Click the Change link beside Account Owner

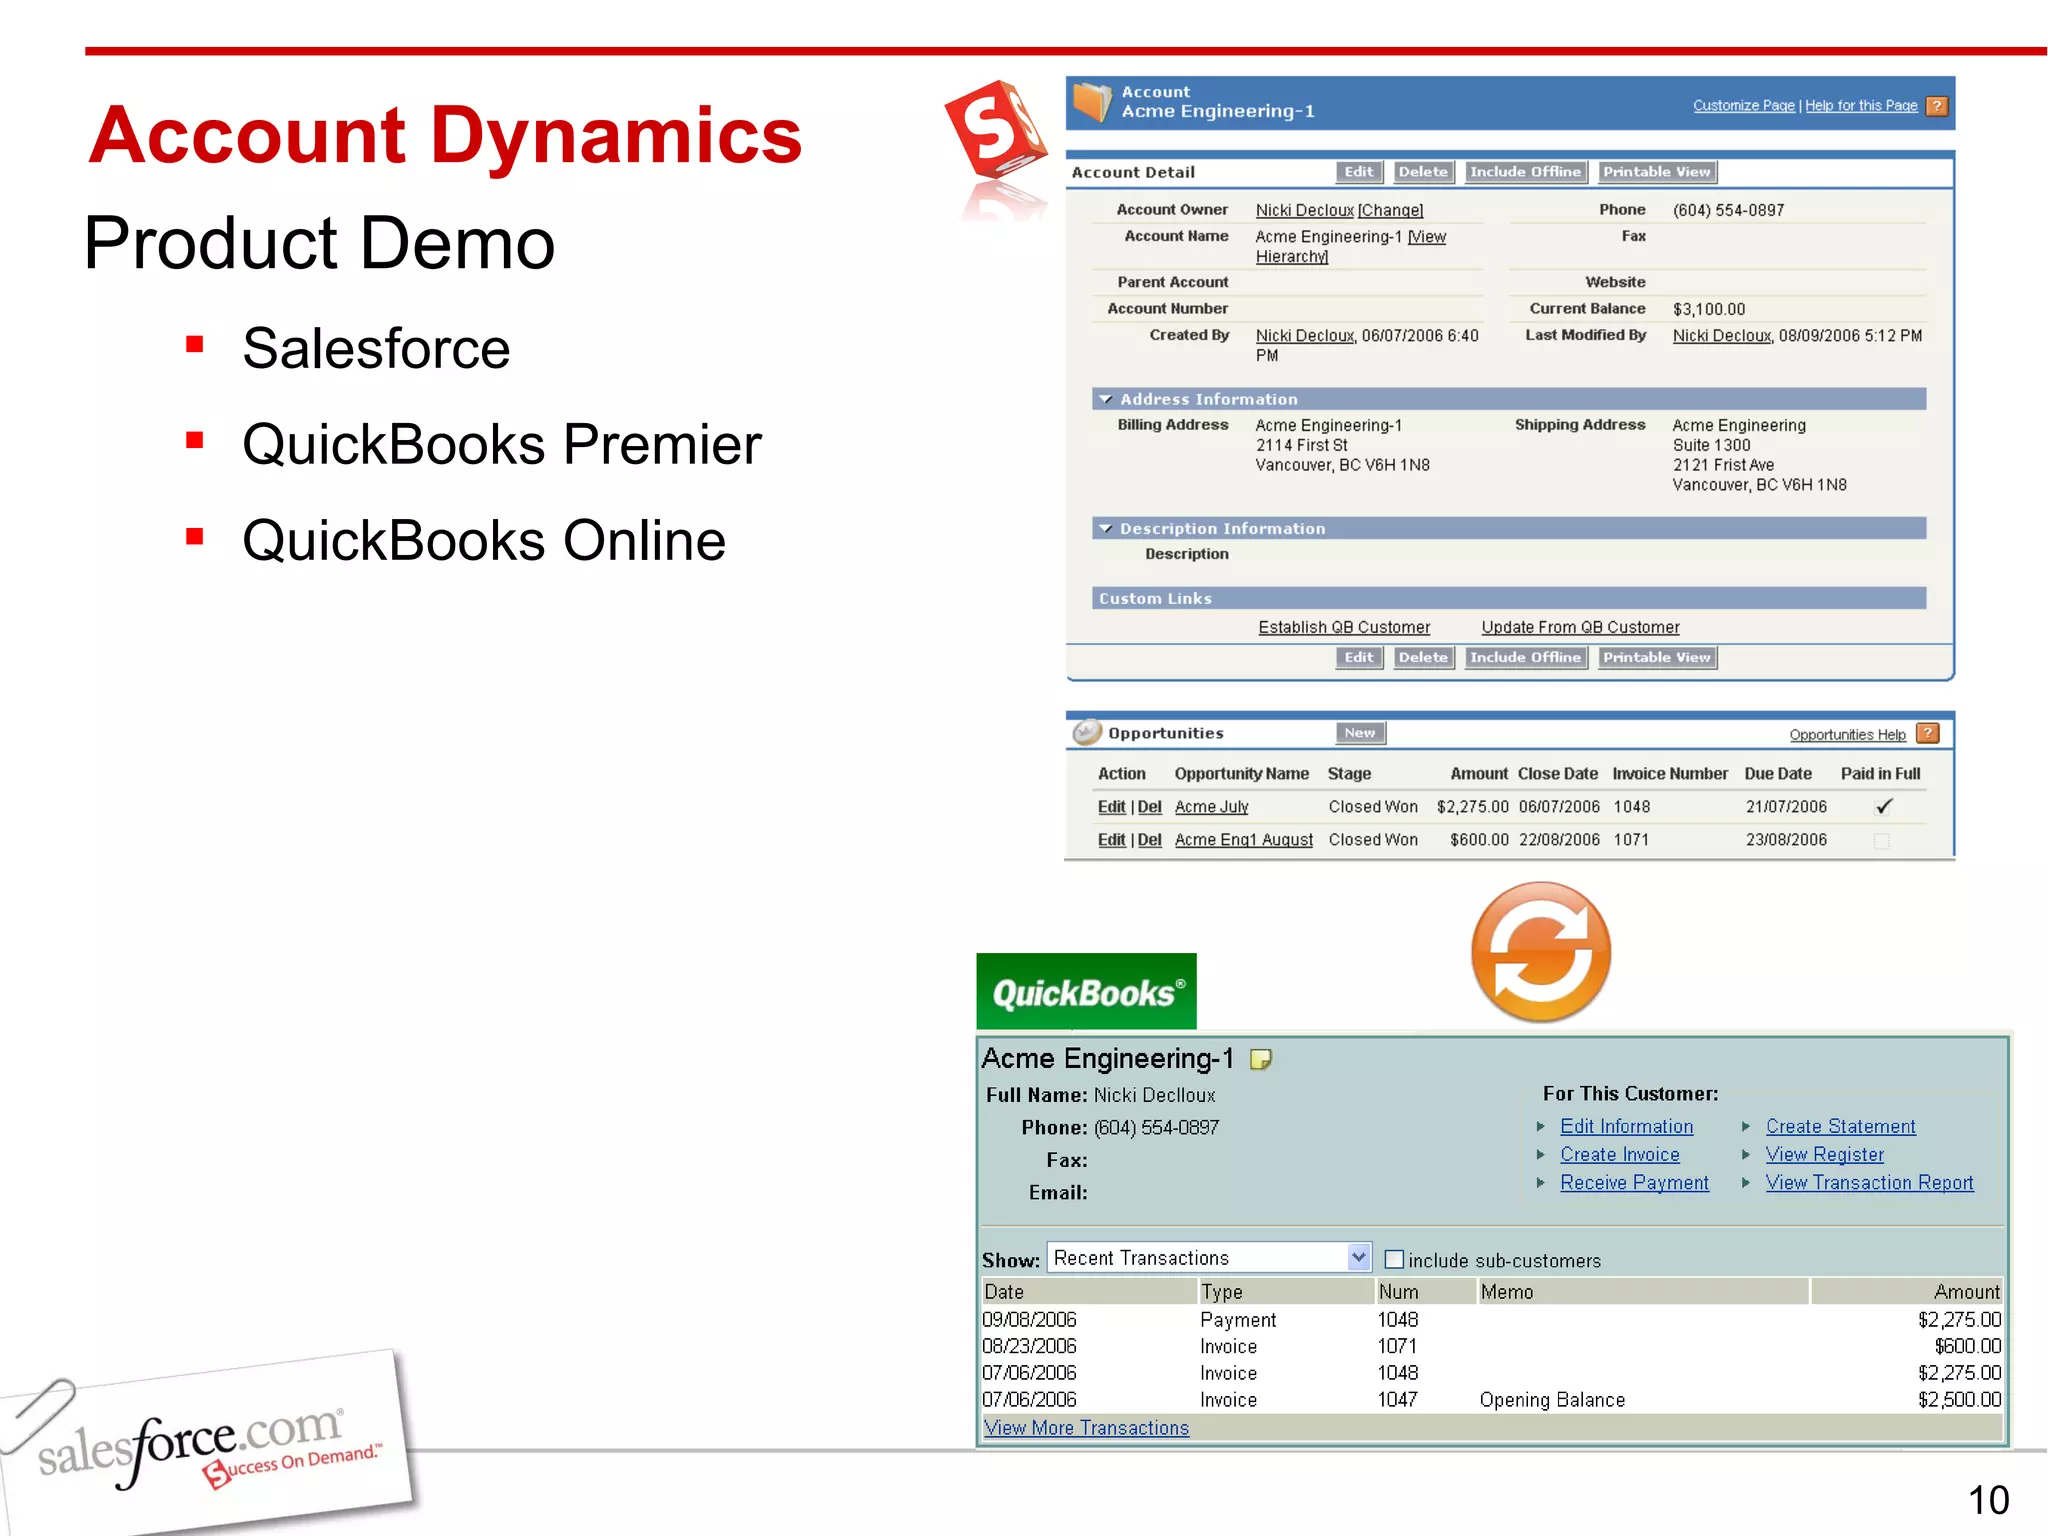[1391, 211]
